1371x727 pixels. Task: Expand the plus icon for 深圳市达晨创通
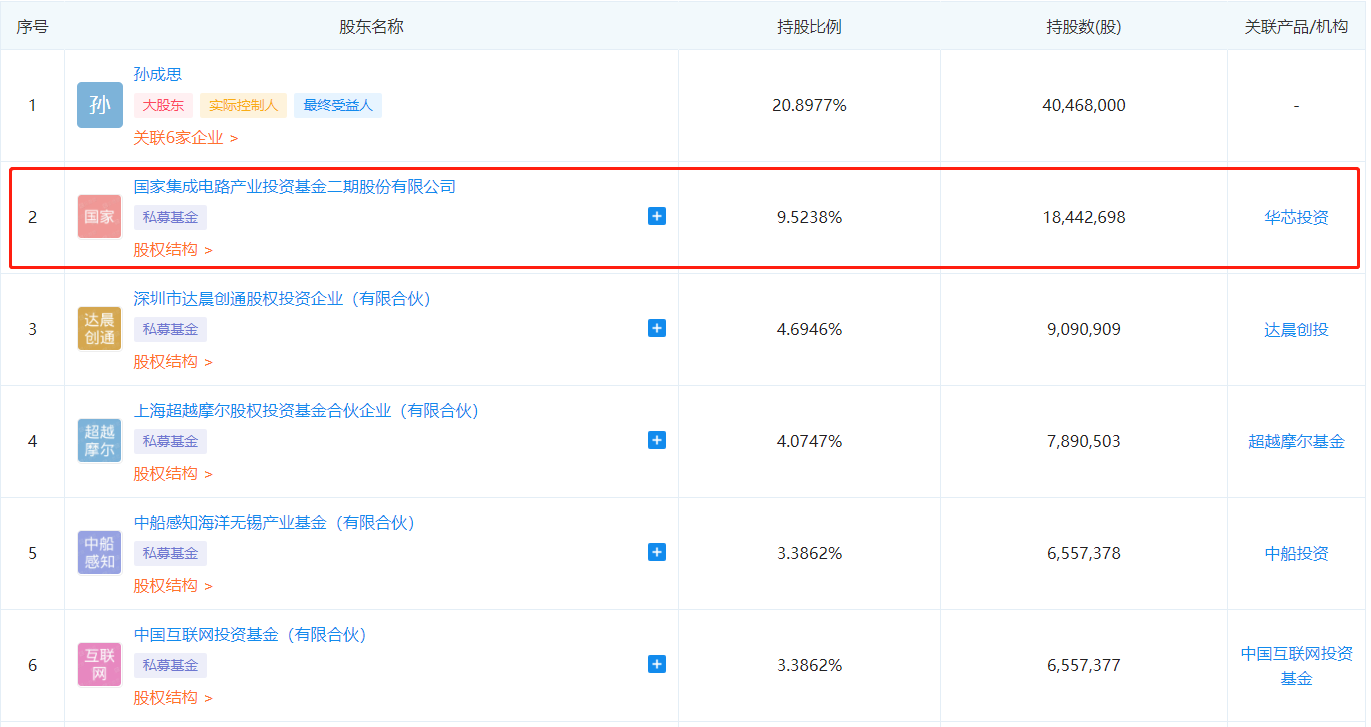(x=657, y=328)
